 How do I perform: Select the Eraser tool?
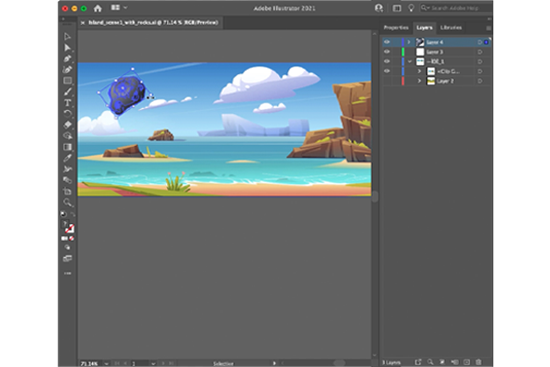pyautogui.click(x=67, y=125)
